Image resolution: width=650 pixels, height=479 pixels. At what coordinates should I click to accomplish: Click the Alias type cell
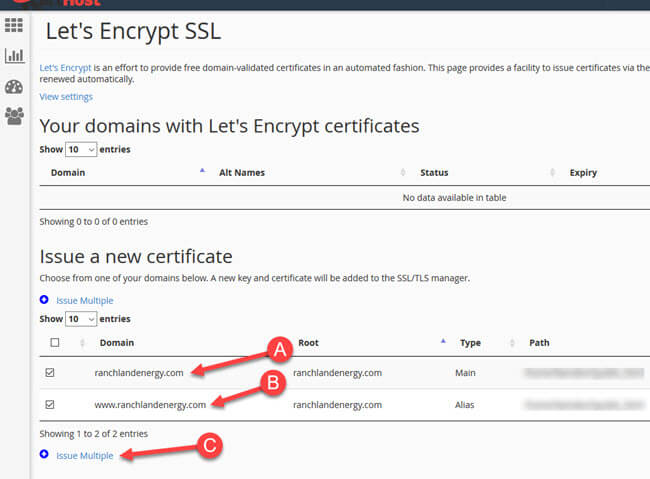click(464, 405)
